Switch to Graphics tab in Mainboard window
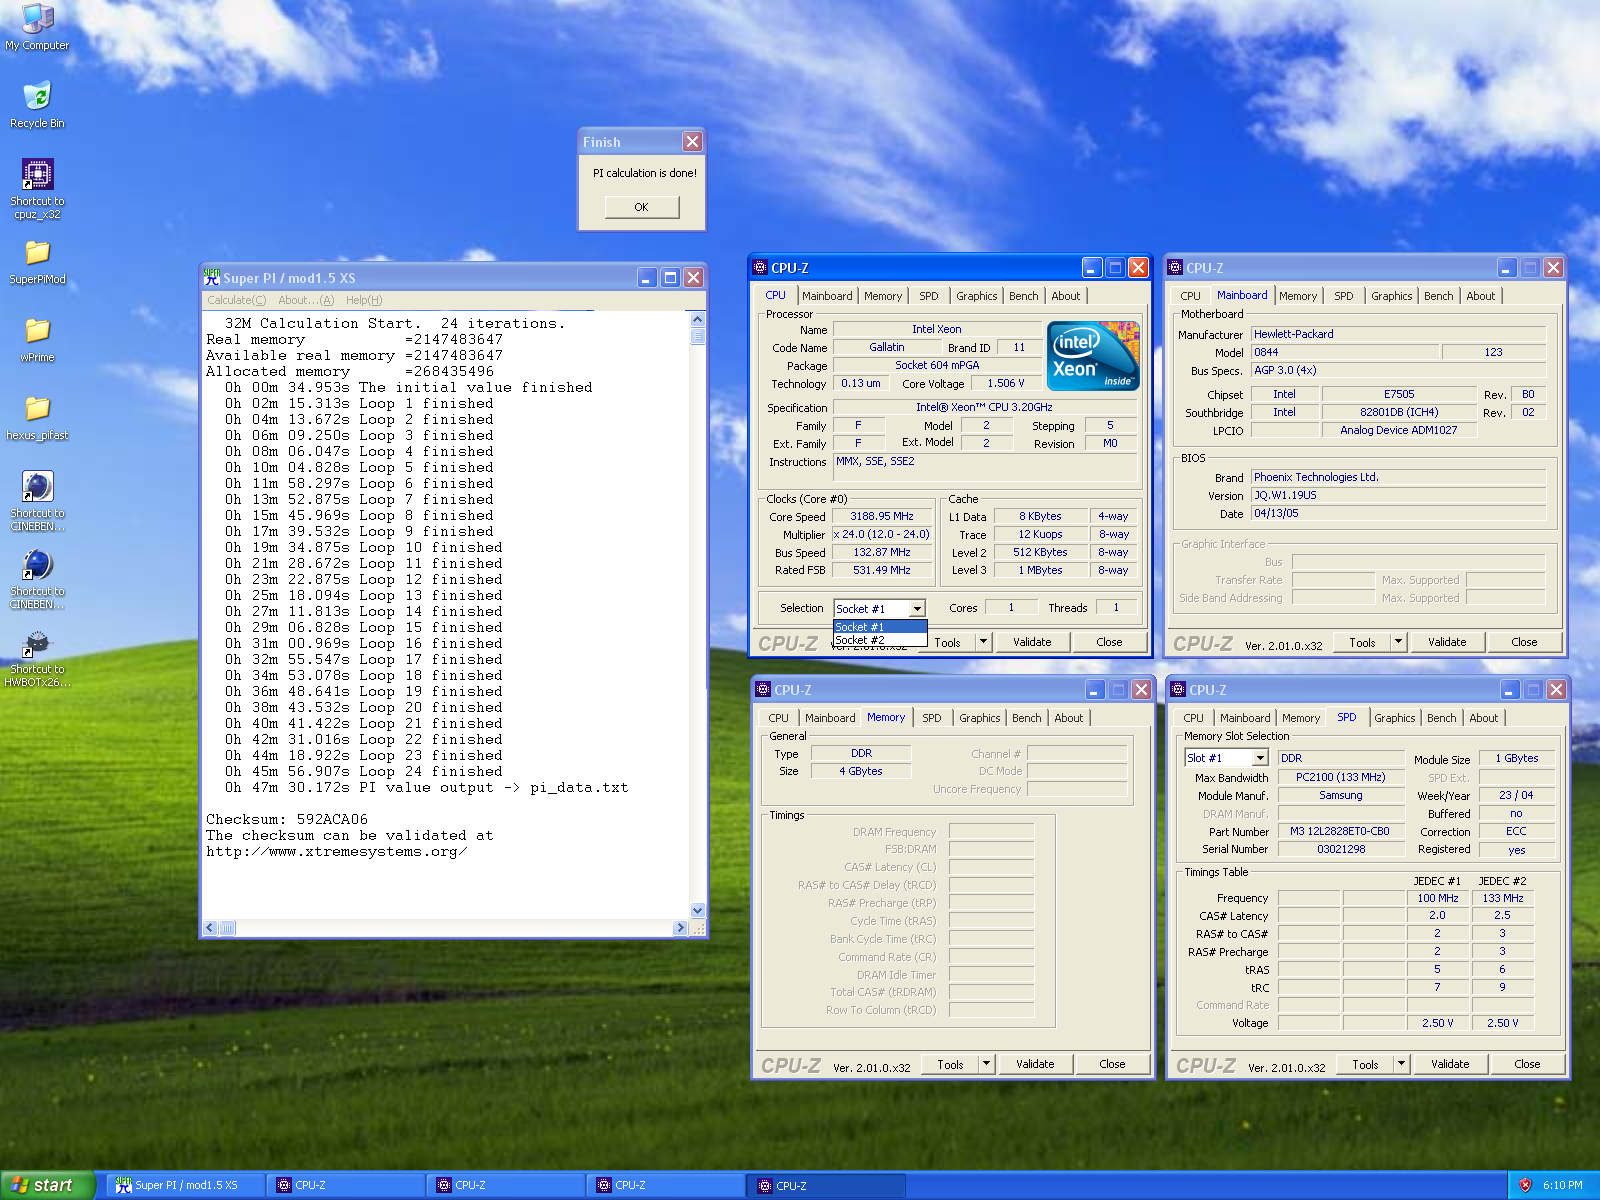This screenshot has height=1200, width=1600. [x=1391, y=296]
